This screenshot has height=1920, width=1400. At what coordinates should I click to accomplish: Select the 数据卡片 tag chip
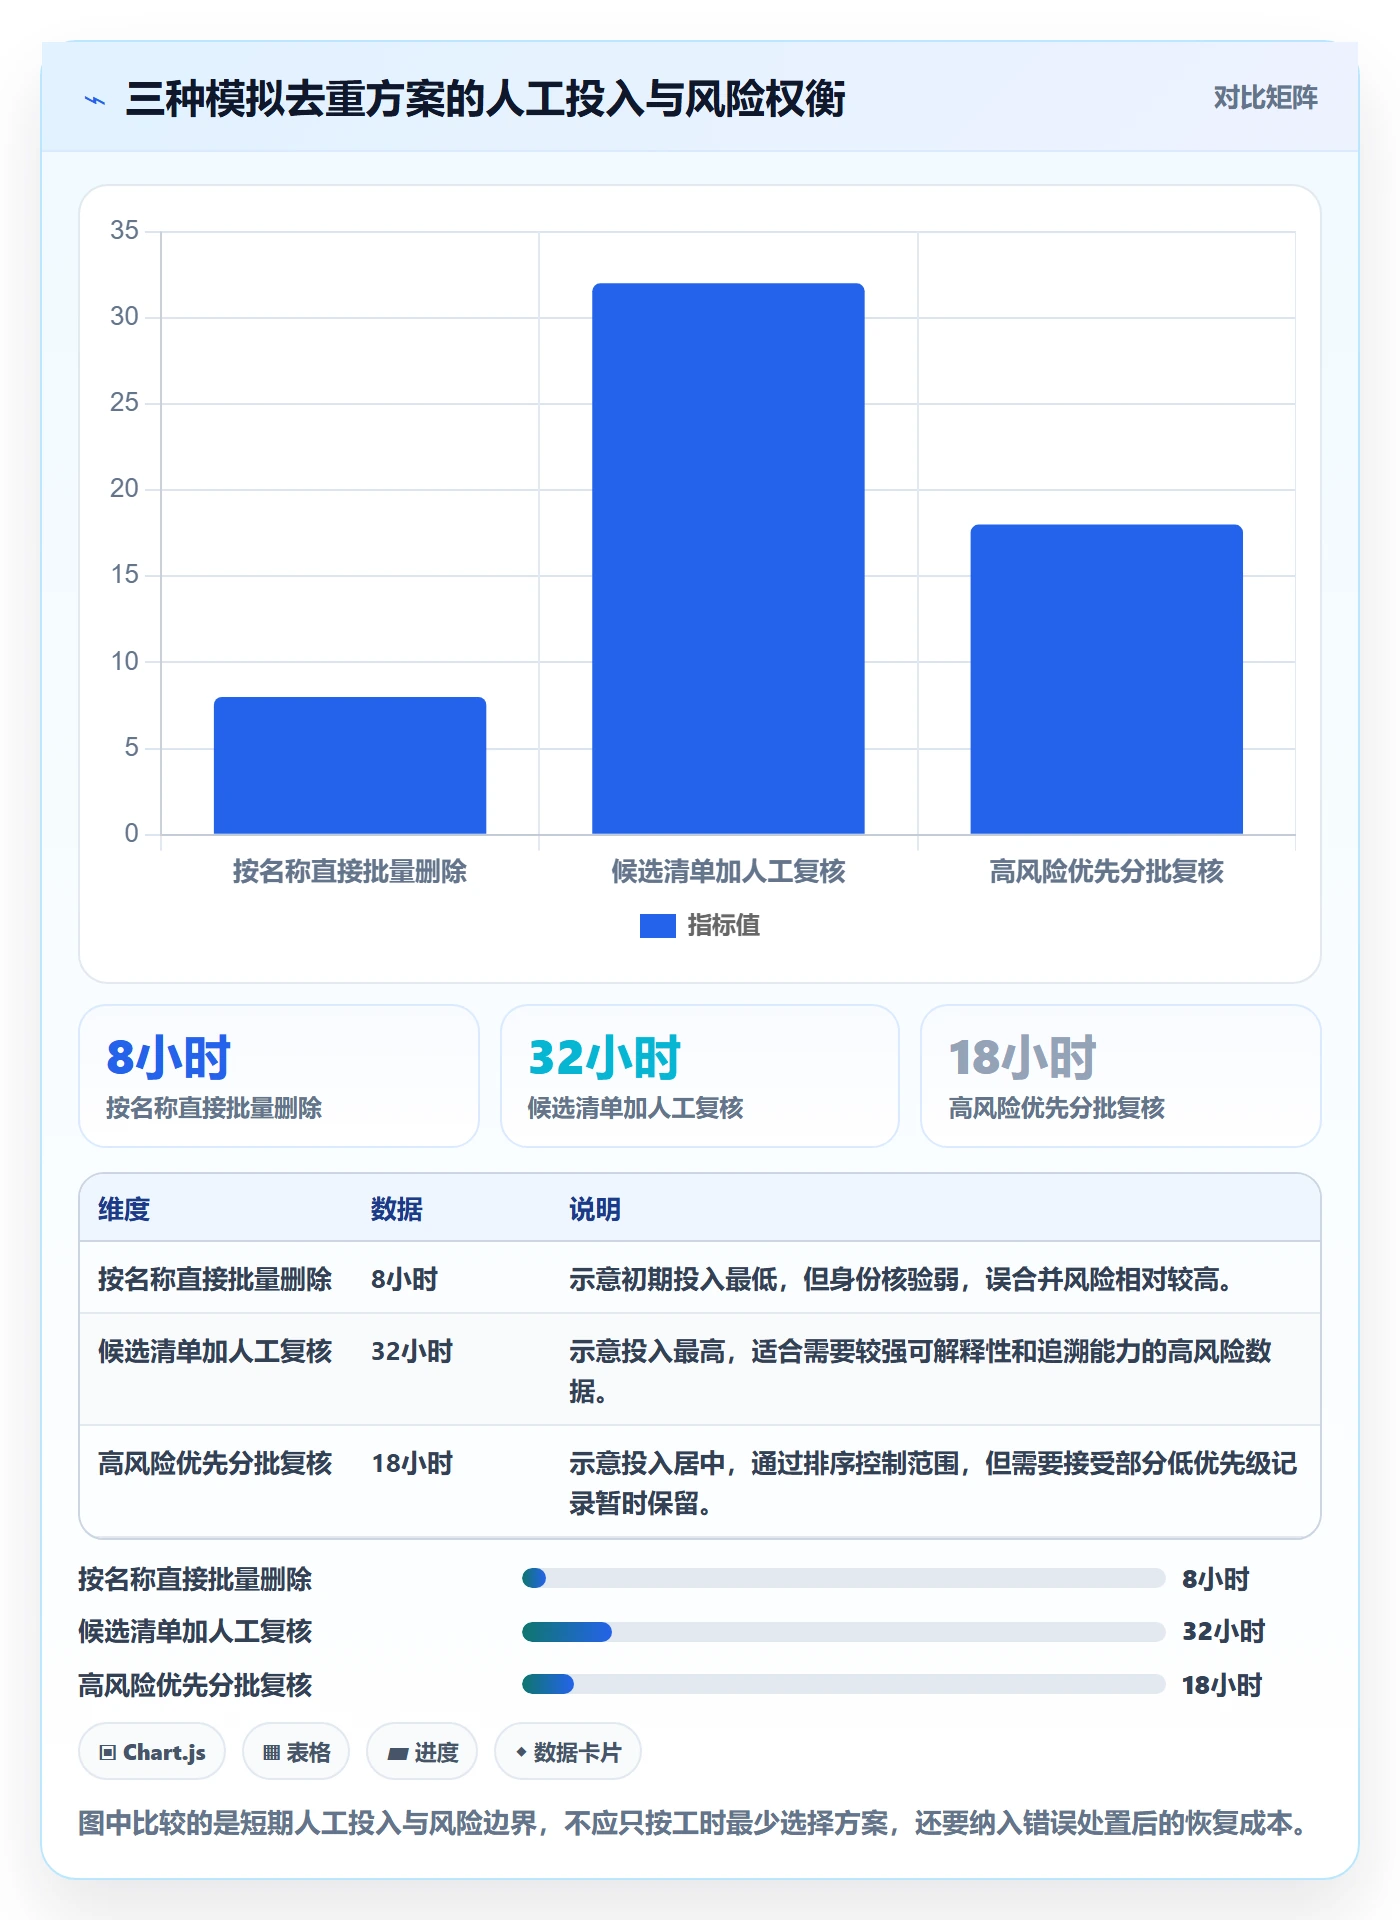568,1751
